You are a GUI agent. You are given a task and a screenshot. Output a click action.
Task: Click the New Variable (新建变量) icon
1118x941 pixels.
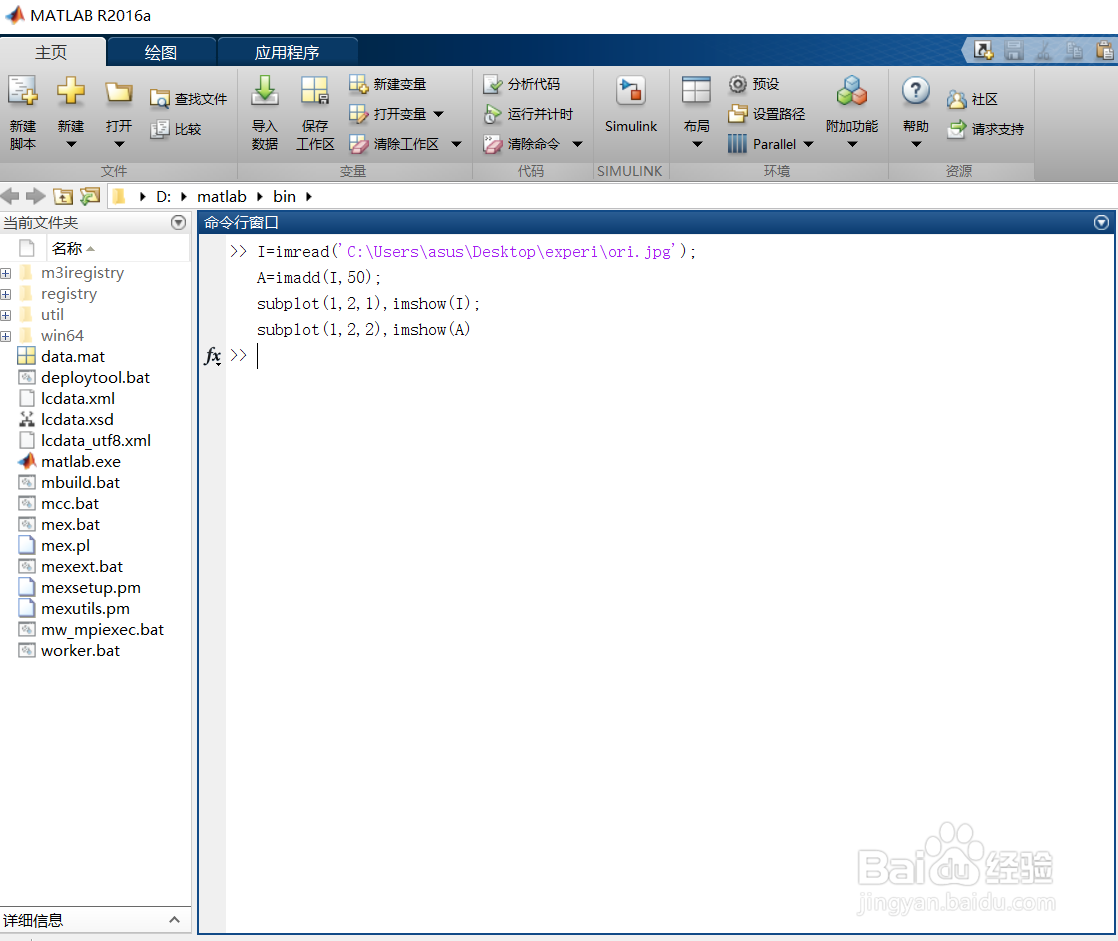(358, 84)
